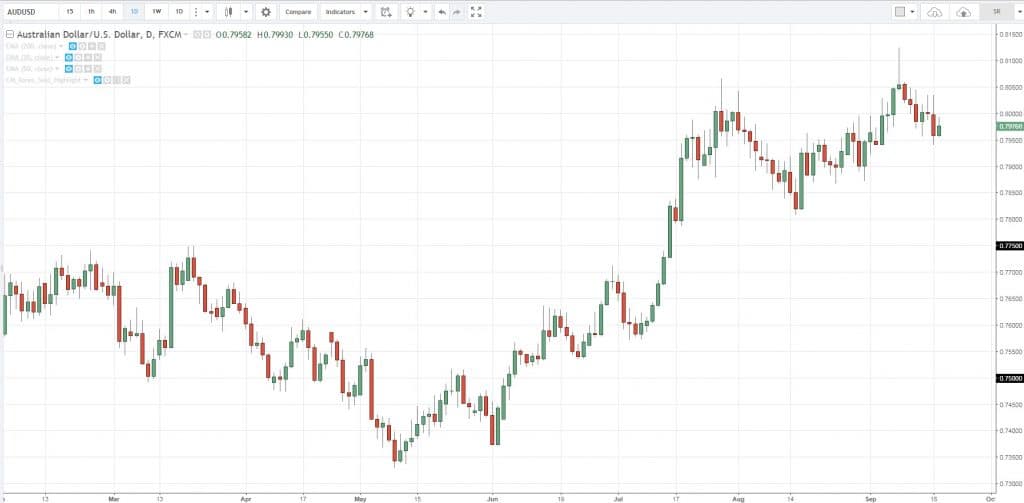Screen dimensions: 1024x503
Task: Click the undo arrow in toolbar
Action: click(x=441, y=12)
